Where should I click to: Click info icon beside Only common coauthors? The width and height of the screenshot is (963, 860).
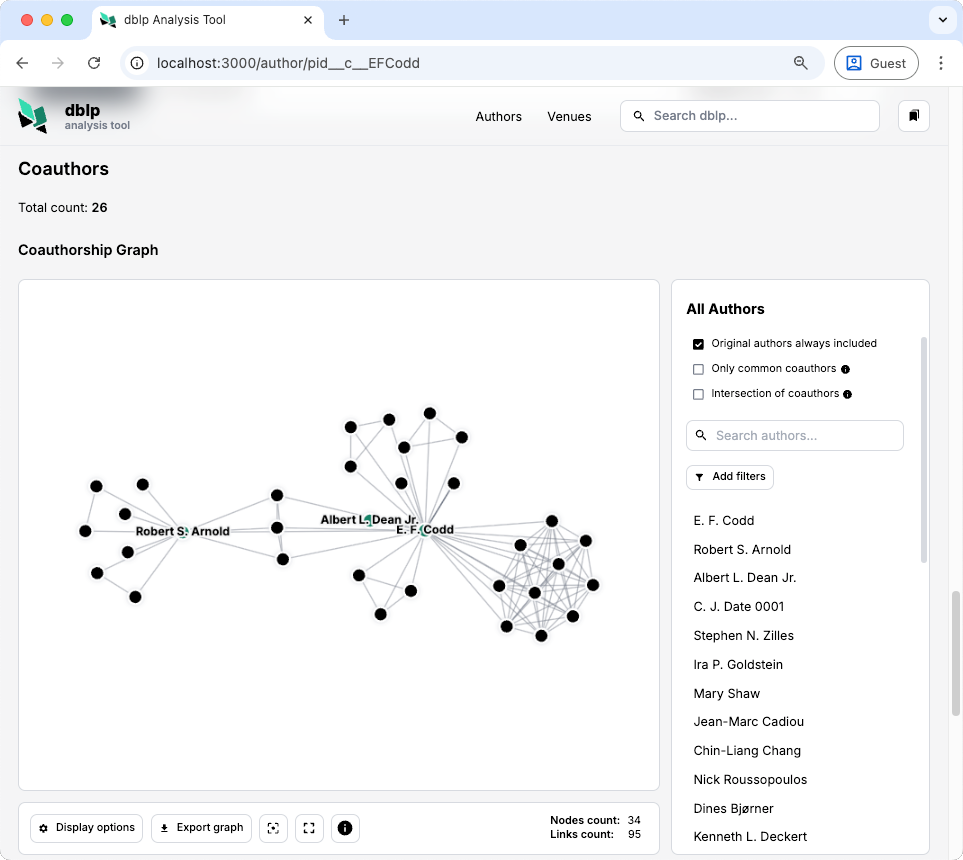tap(846, 369)
